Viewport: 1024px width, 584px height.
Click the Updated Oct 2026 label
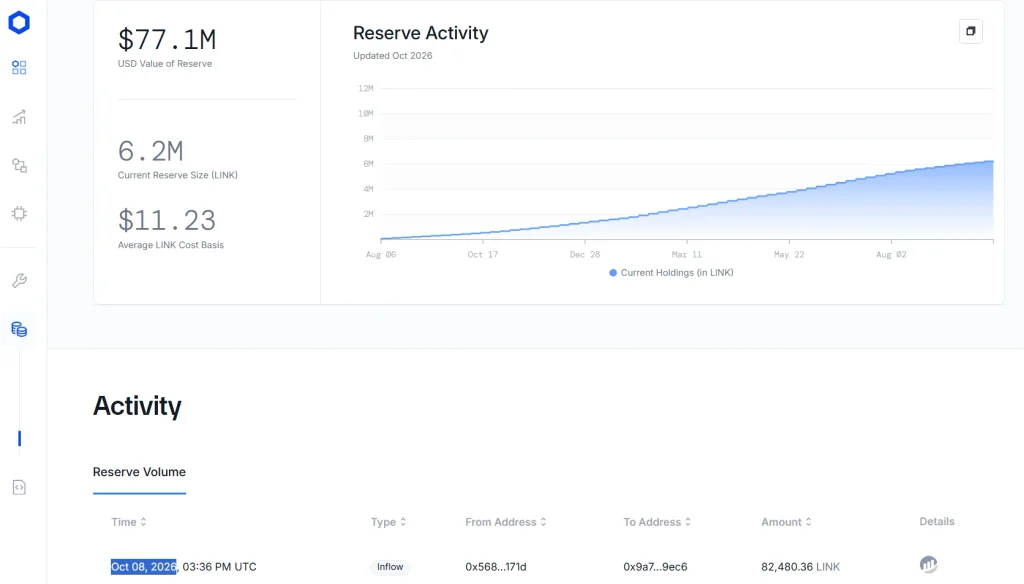click(392, 56)
